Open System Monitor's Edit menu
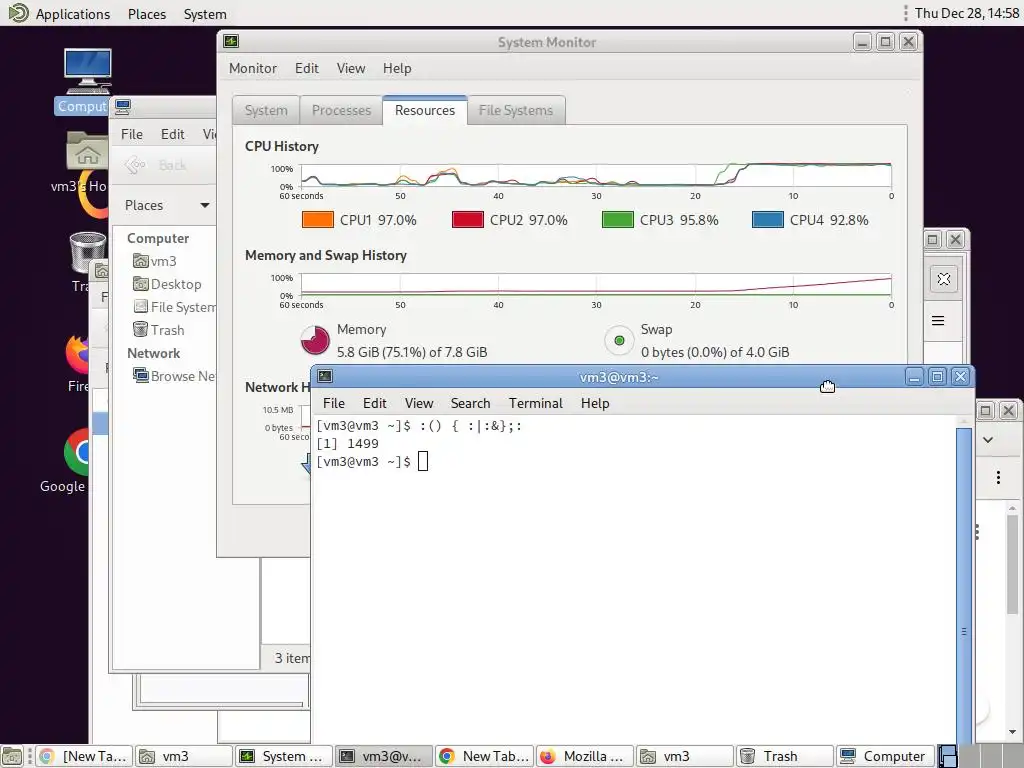Screen dimensions: 1024x768 click(x=306, y=68)
